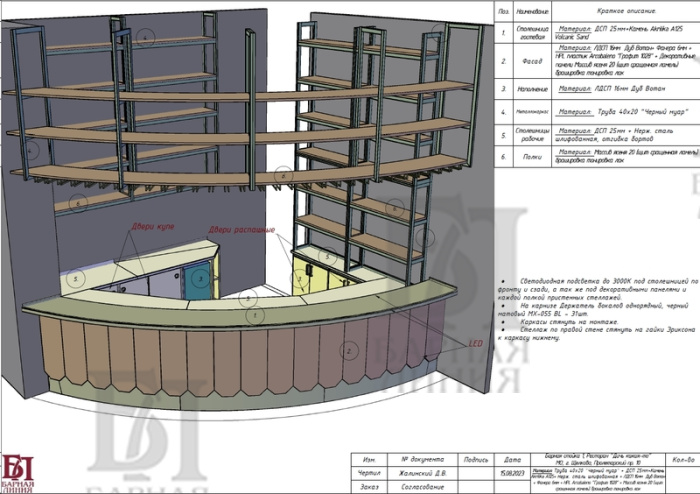The height and width of the screenshot is (494, 700).
Task: Click the 'Согласование' title block cell
Action: coord(422,487)
